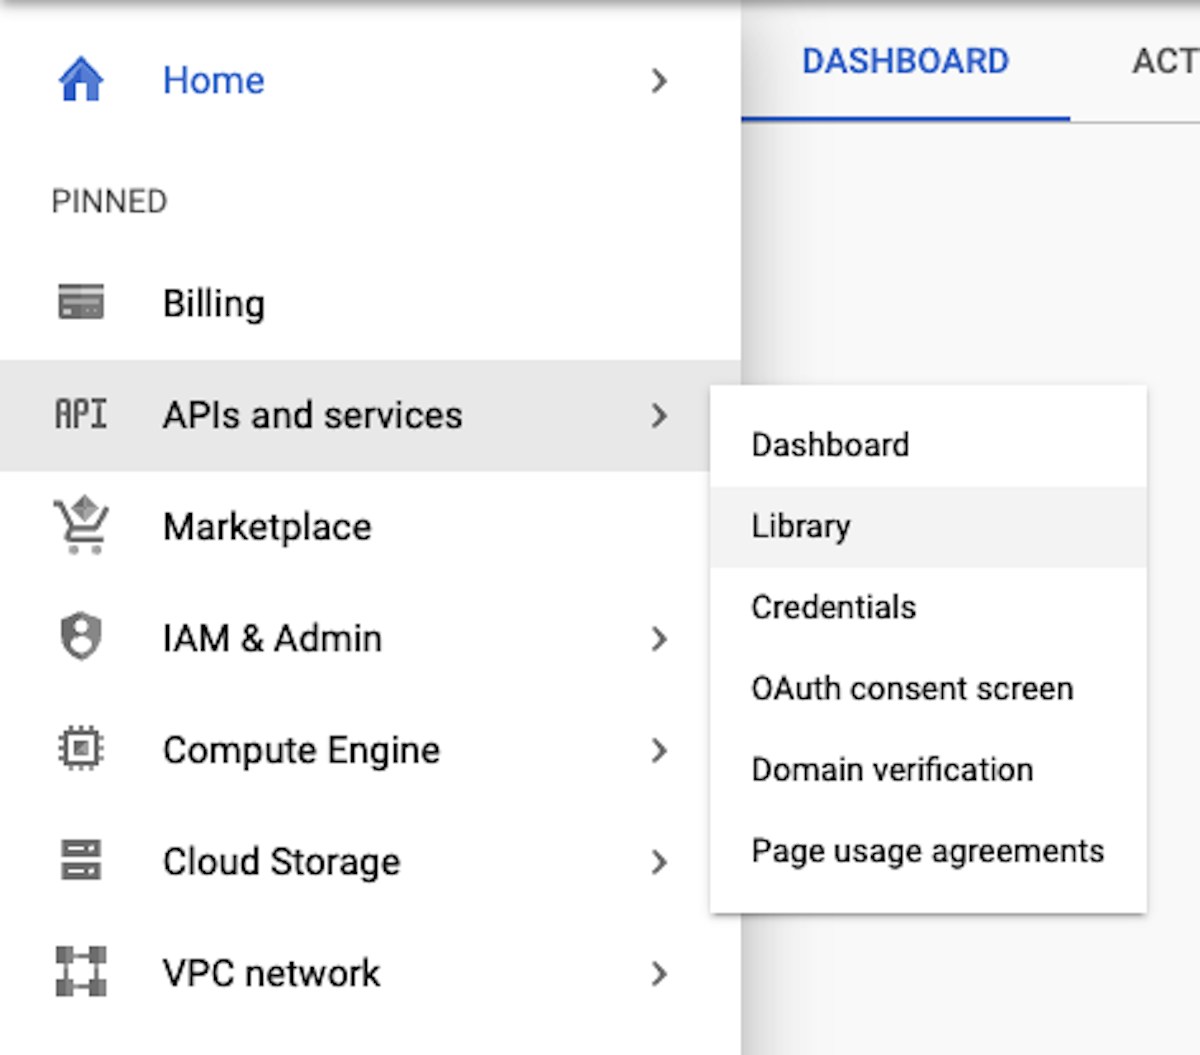The width and height of the screenshot is (1200, 1055).
Task: Open Credentials from the submenu
Action: (x=833, y=607)
